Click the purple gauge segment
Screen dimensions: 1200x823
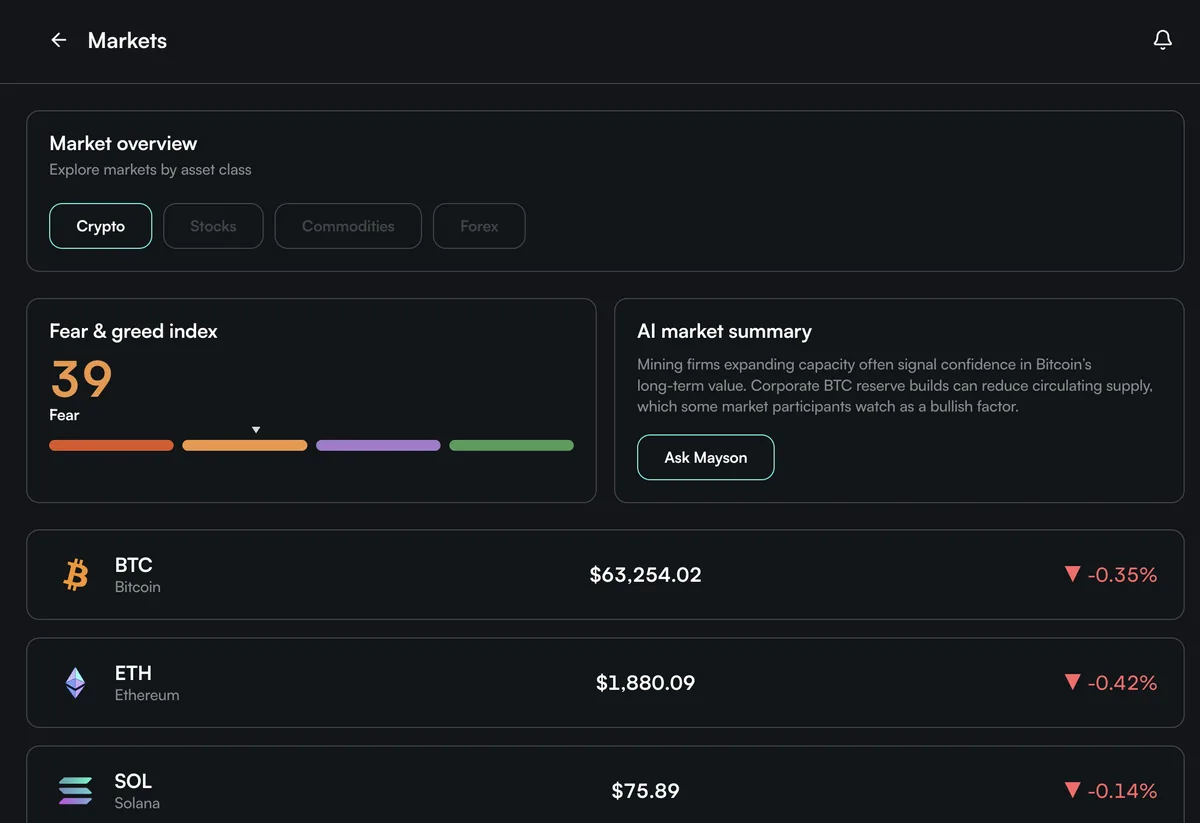coord(378,445)
